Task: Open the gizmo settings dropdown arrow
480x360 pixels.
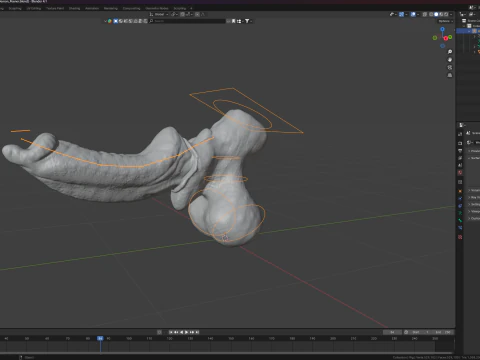Action: (x=406, y=14)
